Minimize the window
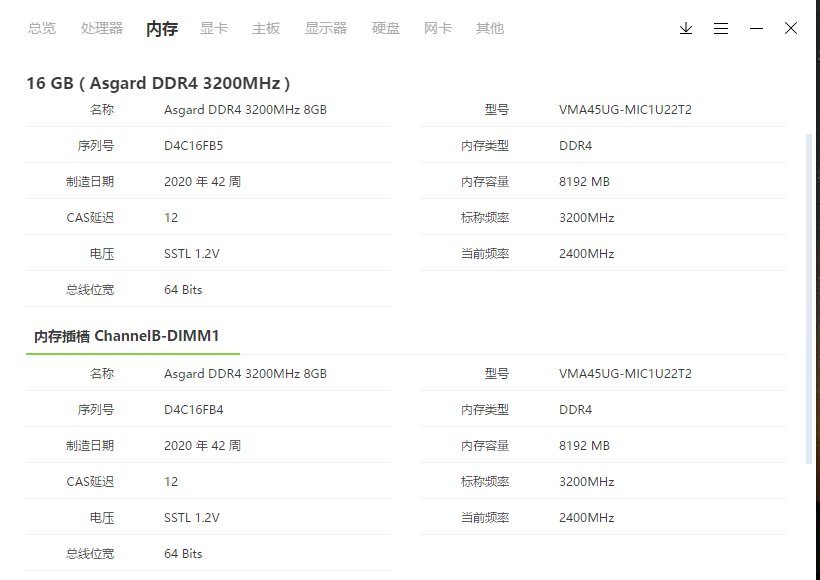 click(x=756, y=28)
